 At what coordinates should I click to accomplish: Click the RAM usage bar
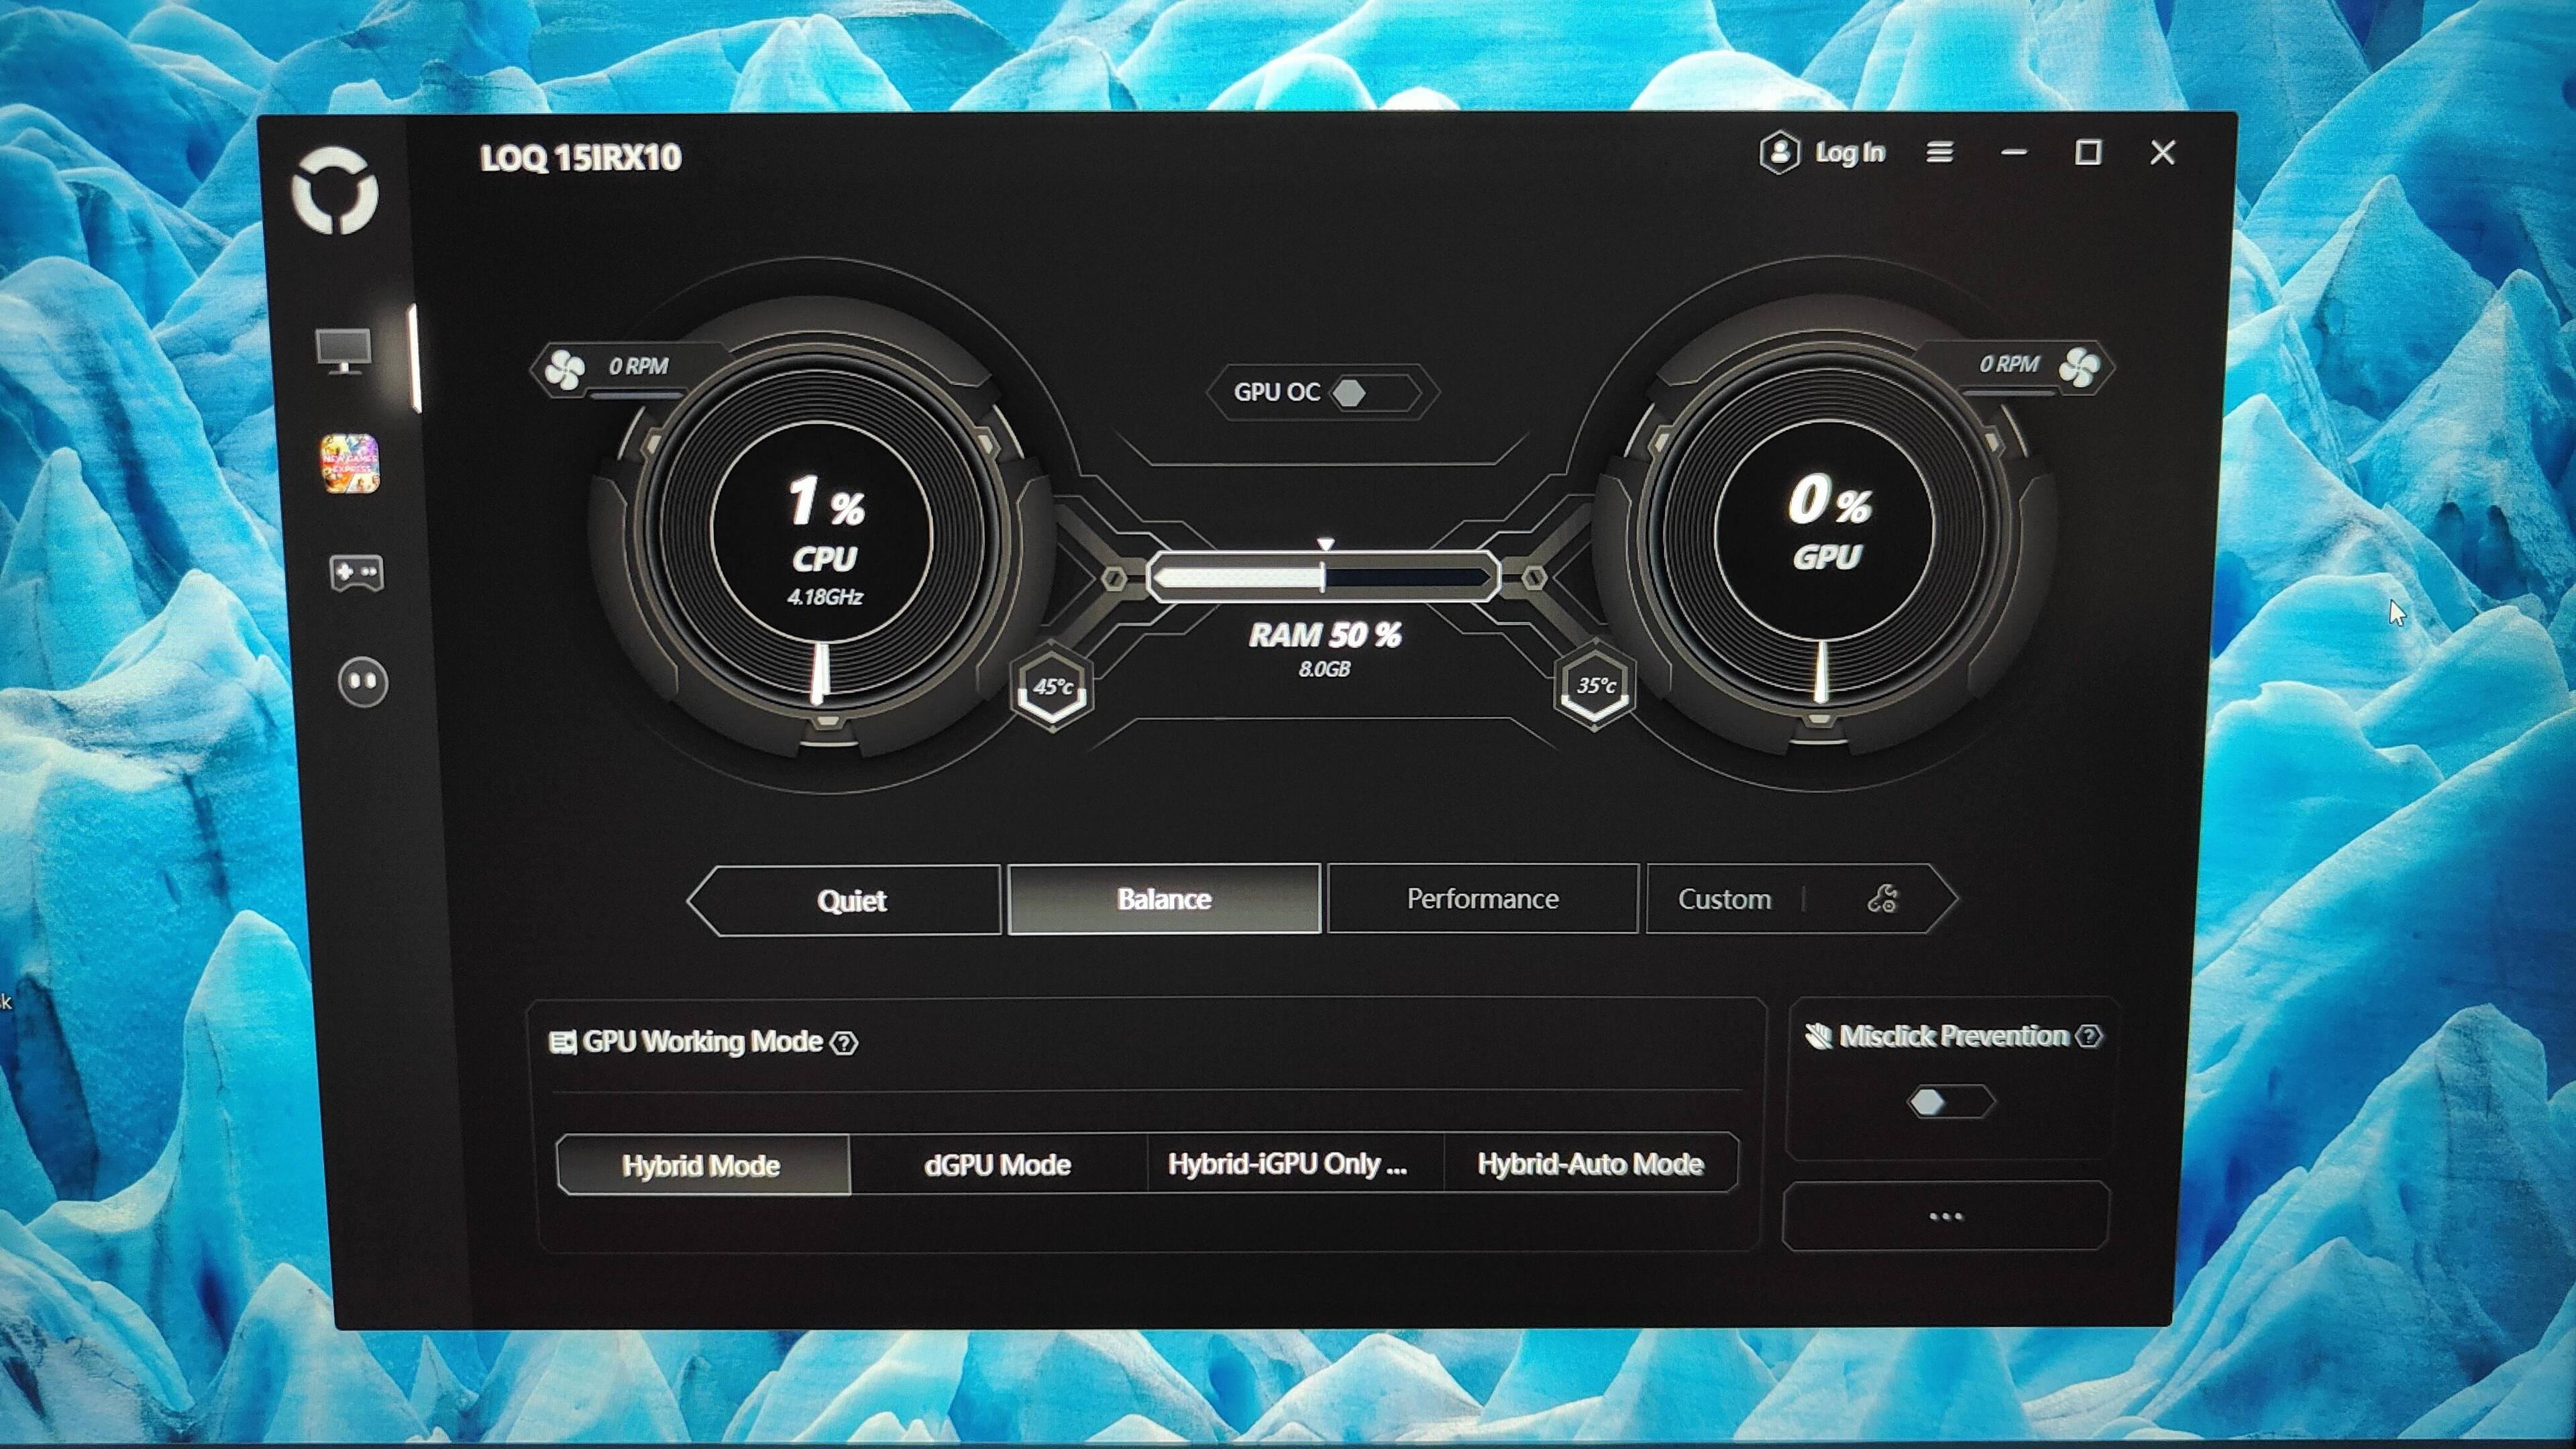(1323, 578)
